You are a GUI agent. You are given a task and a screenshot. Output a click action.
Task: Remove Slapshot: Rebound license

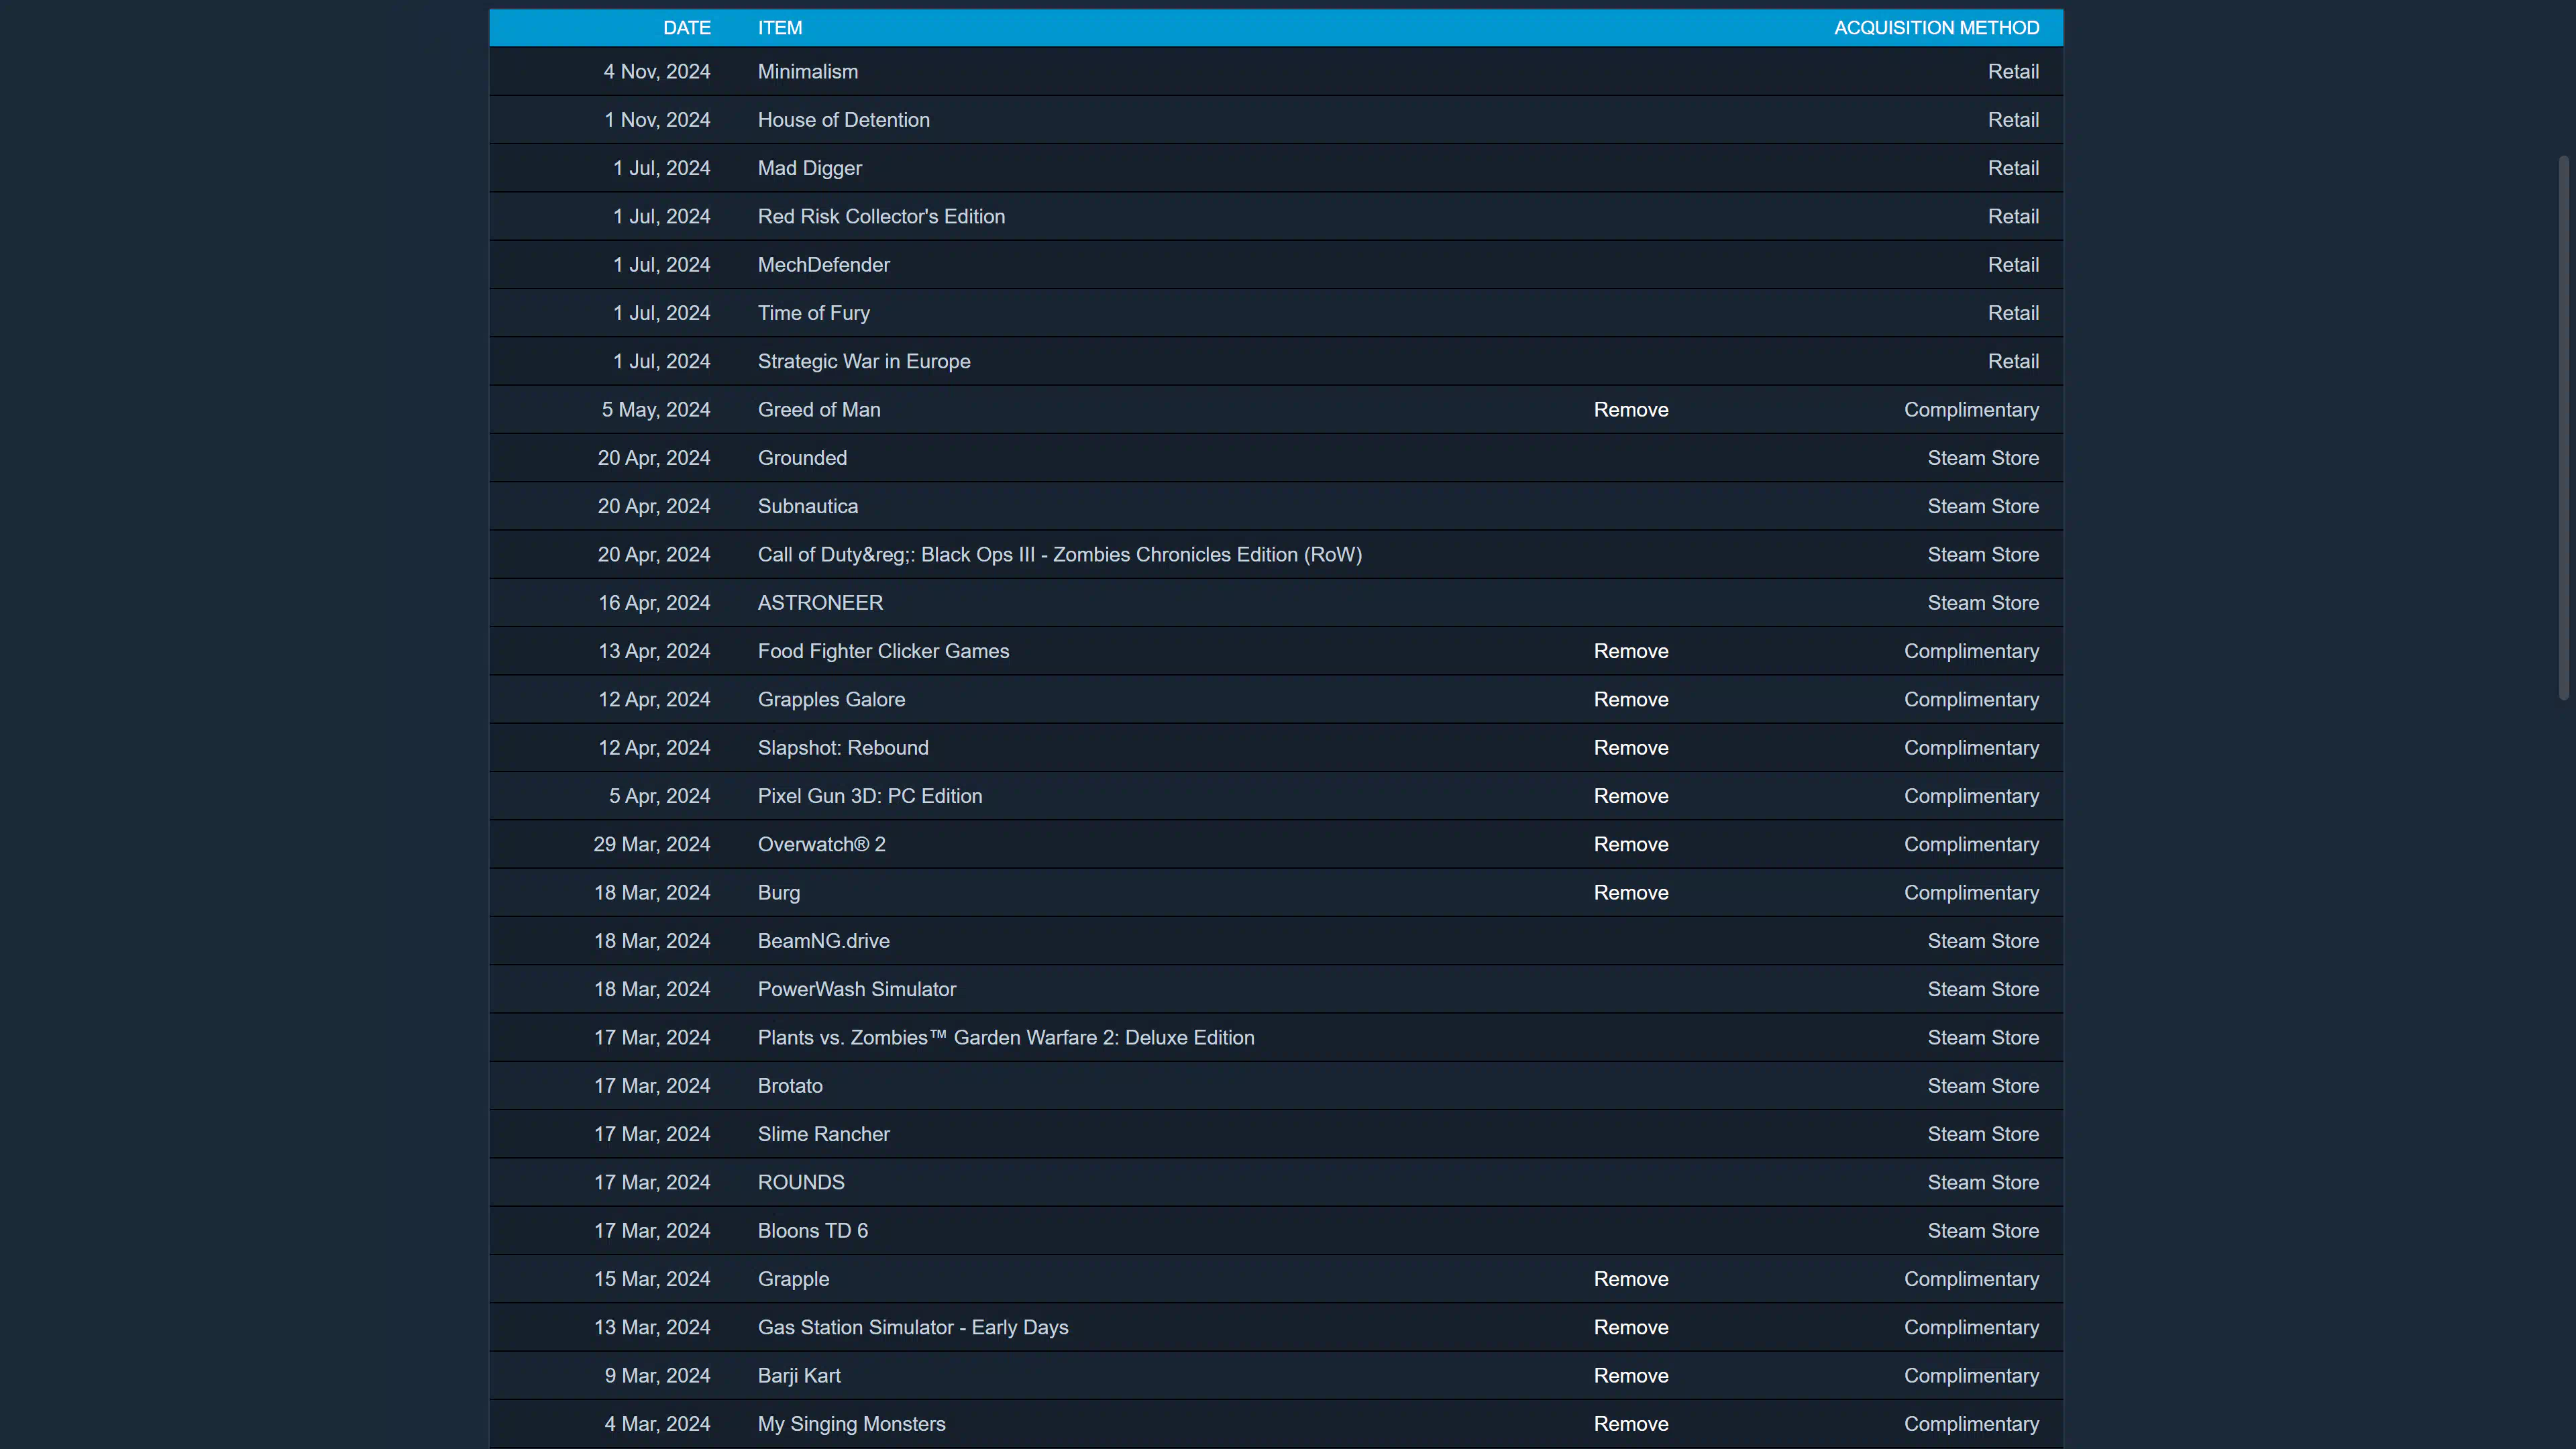[x=1631, y=748]
